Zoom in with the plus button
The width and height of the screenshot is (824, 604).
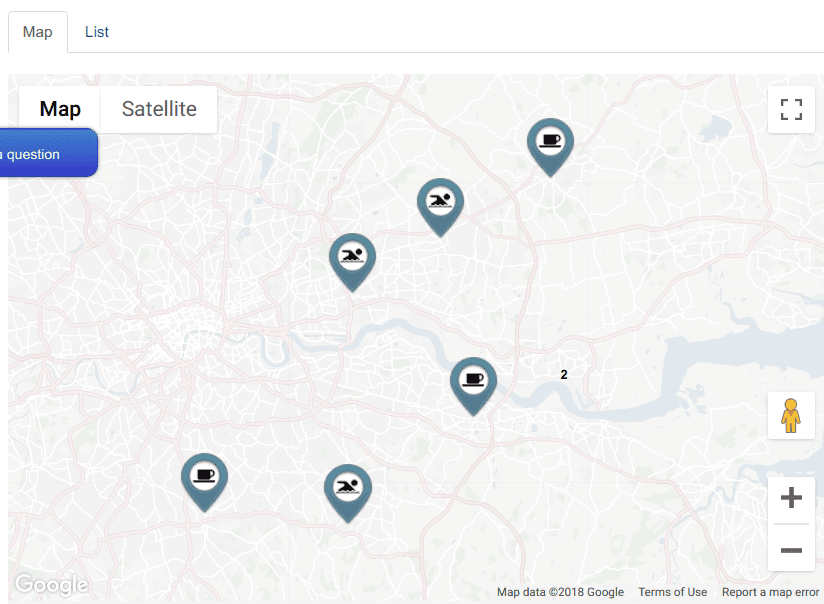click(x=791, y=498)
